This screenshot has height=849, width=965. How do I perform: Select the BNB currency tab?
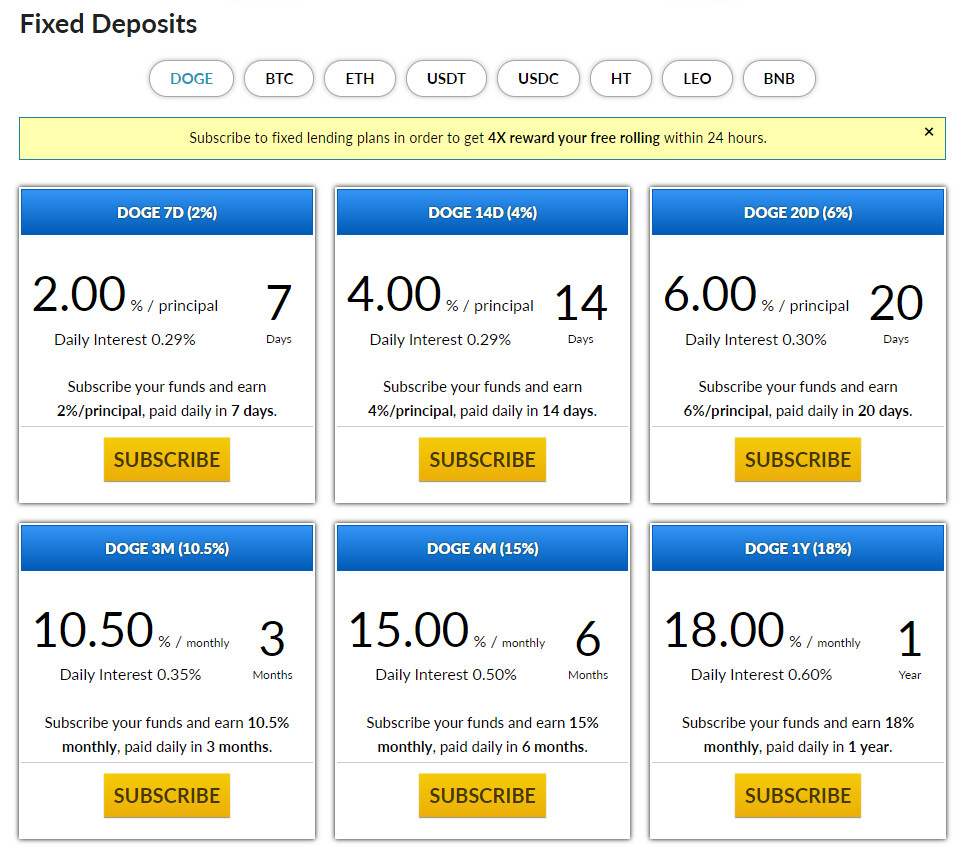[x=779, y=79]
